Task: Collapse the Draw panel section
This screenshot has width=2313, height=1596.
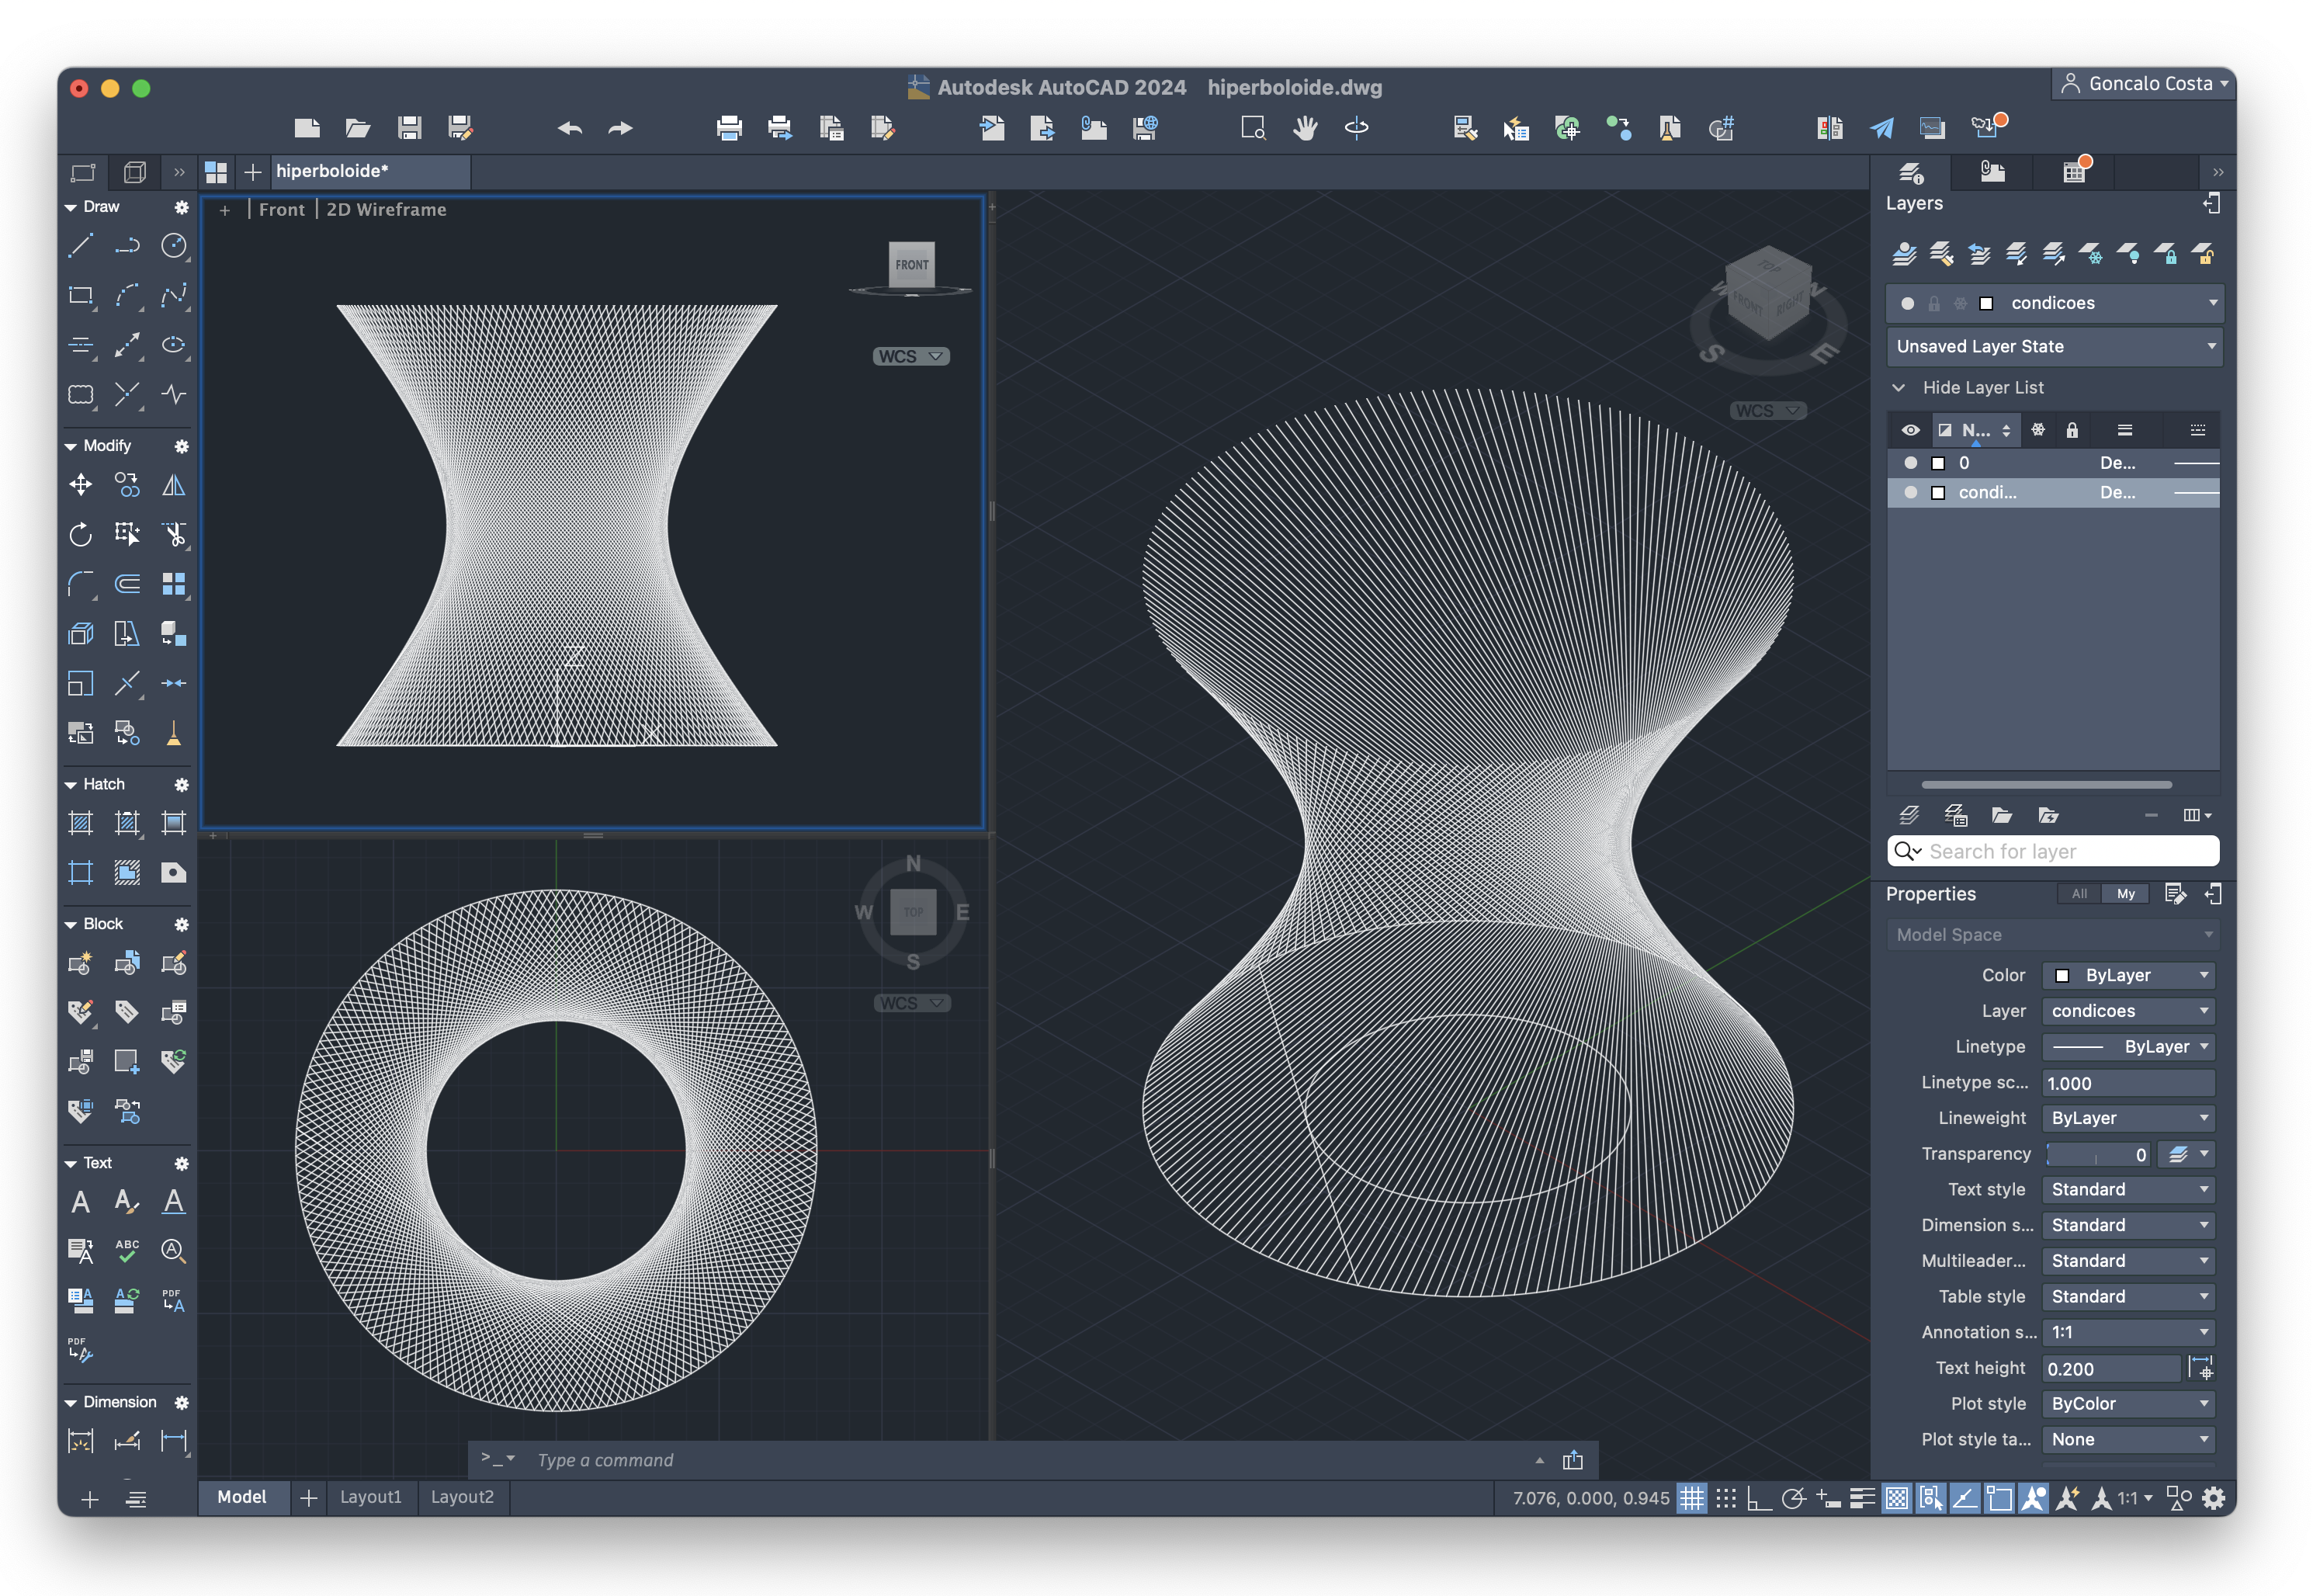Action: point(71,207)
